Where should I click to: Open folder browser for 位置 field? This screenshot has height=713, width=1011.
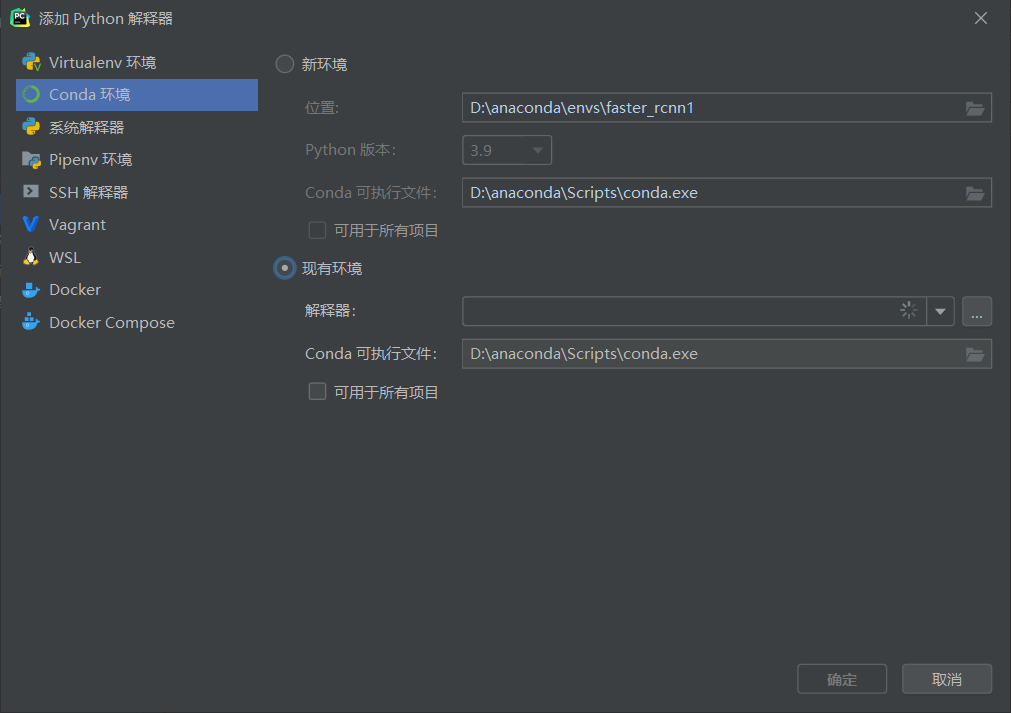pyautogui.click(x=975, y=107)
